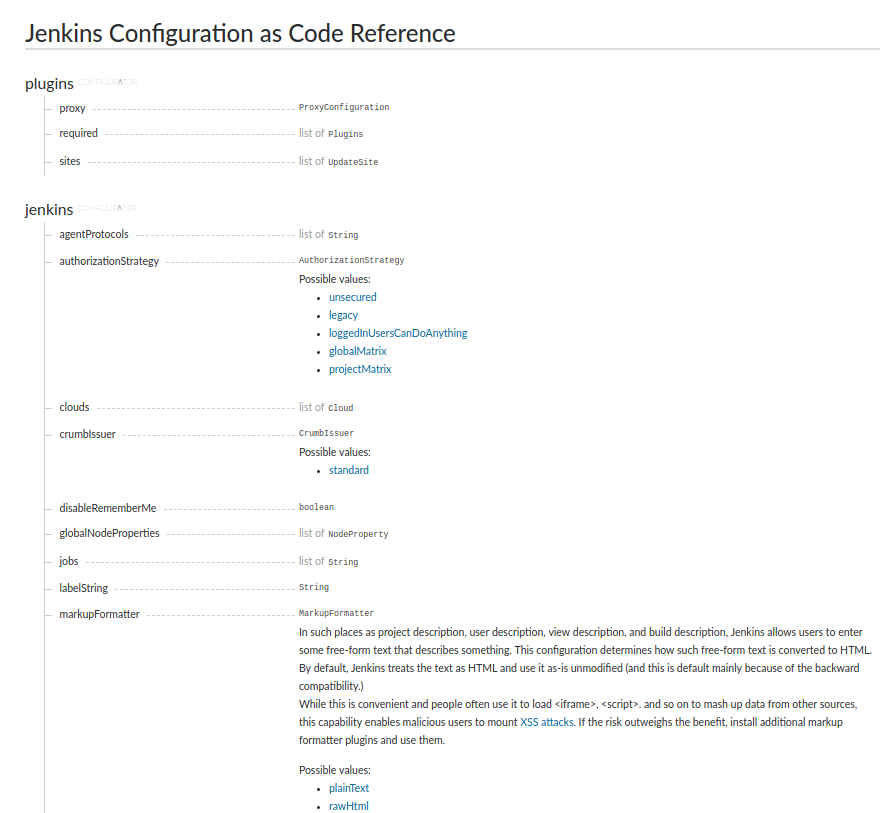Click the NodeProperty type text
This screenshot has height=813, width=886.
(358, 534)
